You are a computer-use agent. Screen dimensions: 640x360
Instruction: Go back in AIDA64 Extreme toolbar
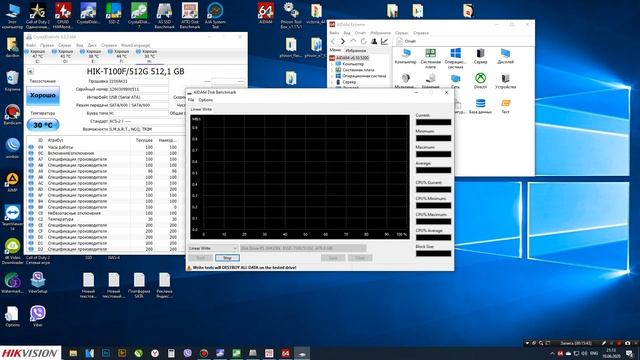(x=333, y=41)
